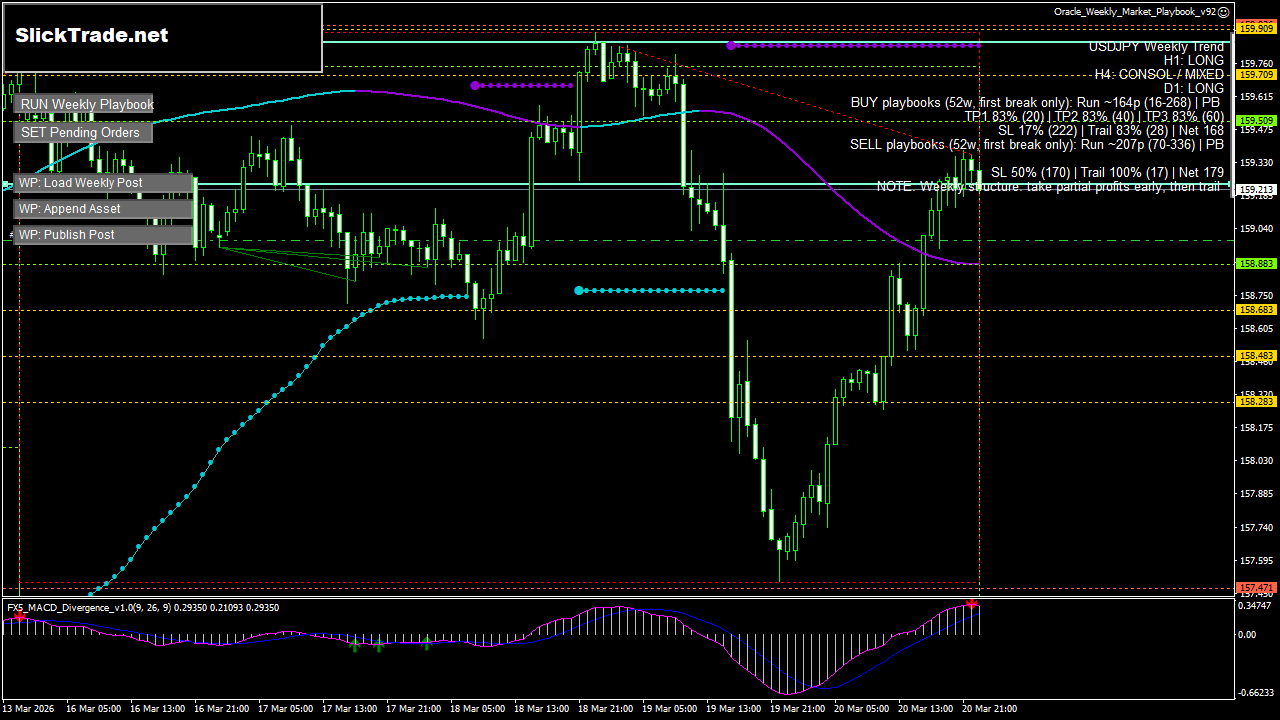Select the Oracle_Weekly_Market_Playbook_v92 label

pos(1135,12)
